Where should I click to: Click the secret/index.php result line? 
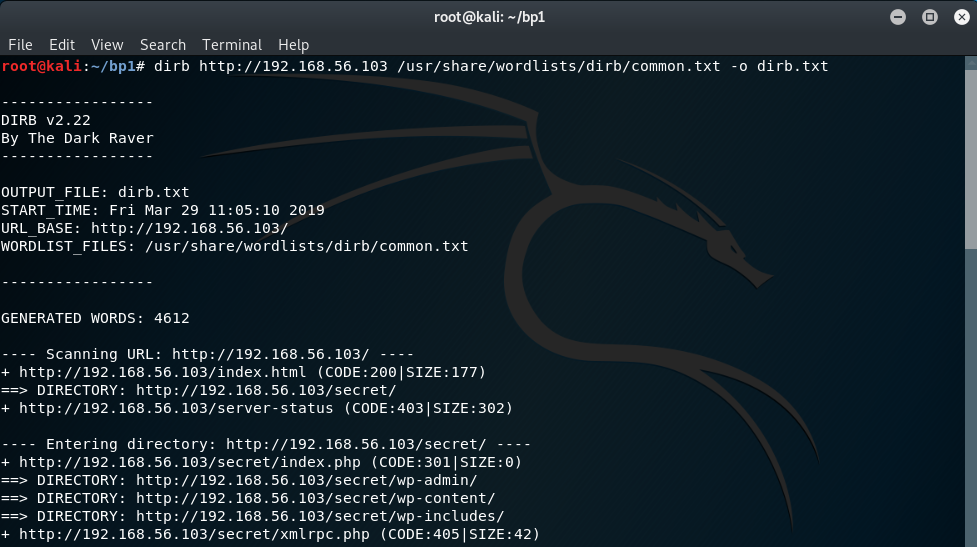click(x=261, y=462)
